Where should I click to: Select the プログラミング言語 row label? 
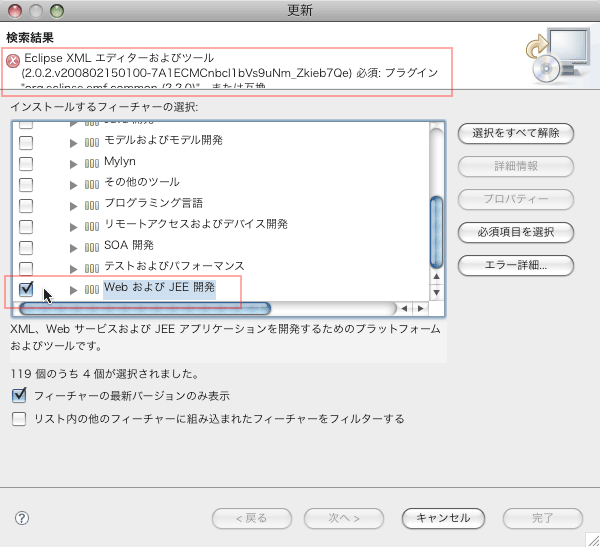click(153, 203)
